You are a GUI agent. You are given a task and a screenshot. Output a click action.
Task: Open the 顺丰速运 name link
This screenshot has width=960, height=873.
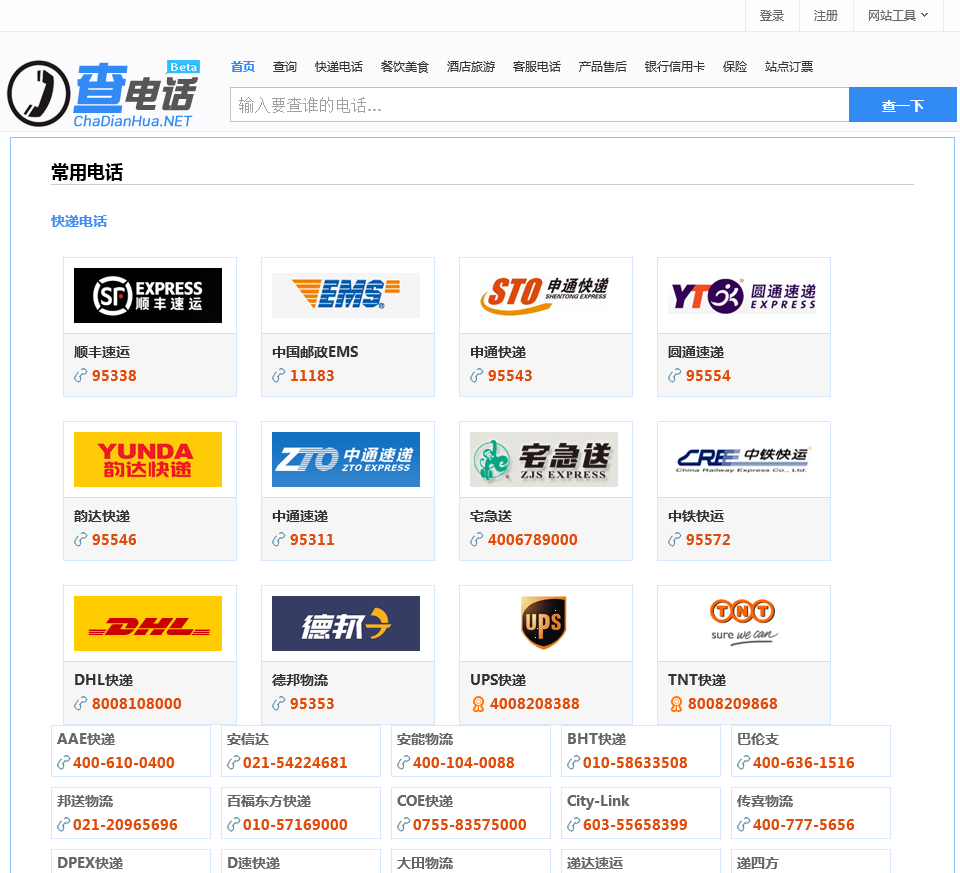click(x=102, y=352)
